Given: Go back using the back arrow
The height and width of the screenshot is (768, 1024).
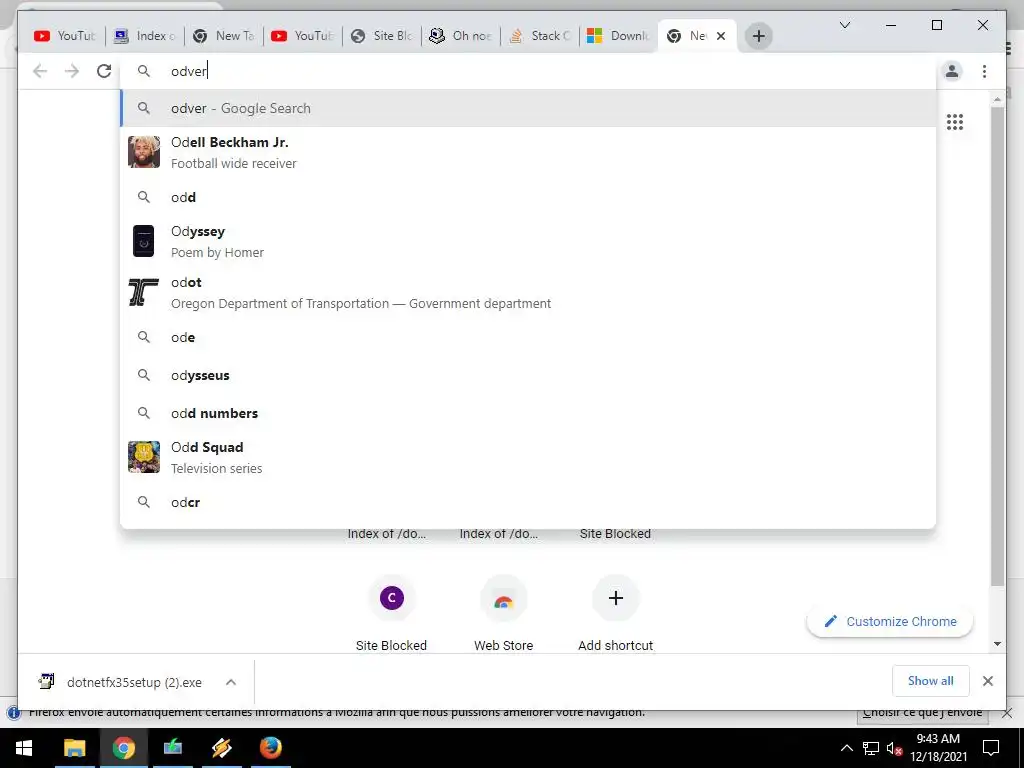Looking at the screenshot, I should (x=40, y=71).
